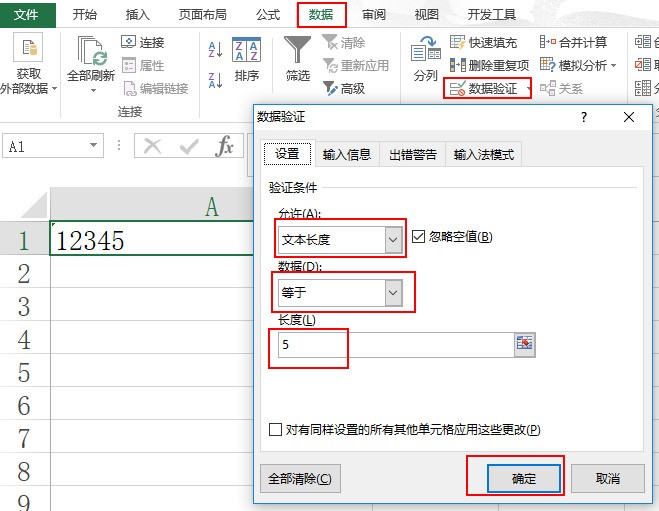Enable apply changes to all same-settings cells
This screenshot has height=511, width=659.
pos(276,430)
